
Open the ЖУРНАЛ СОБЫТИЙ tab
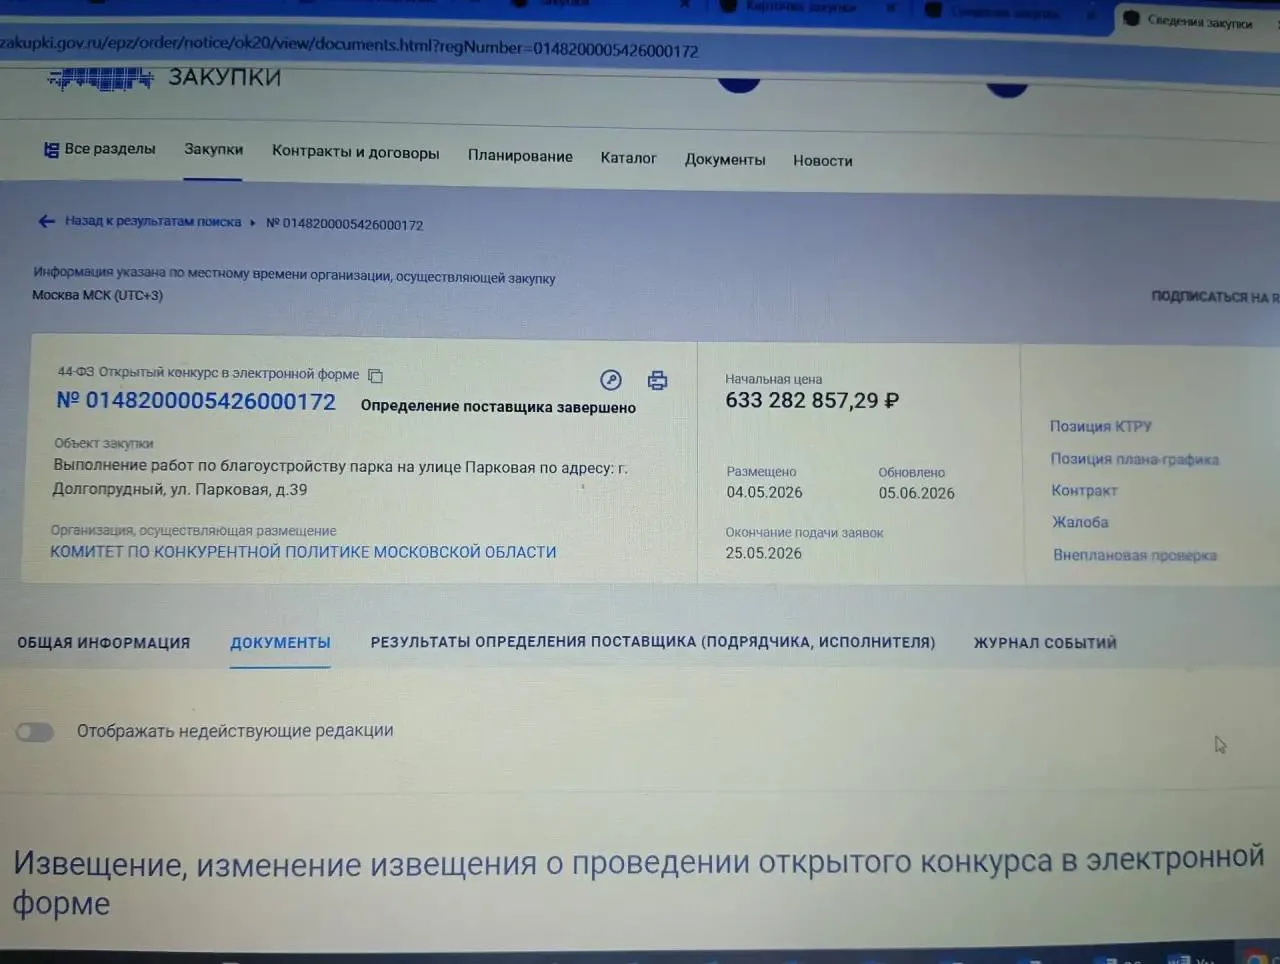[1045, 643]
